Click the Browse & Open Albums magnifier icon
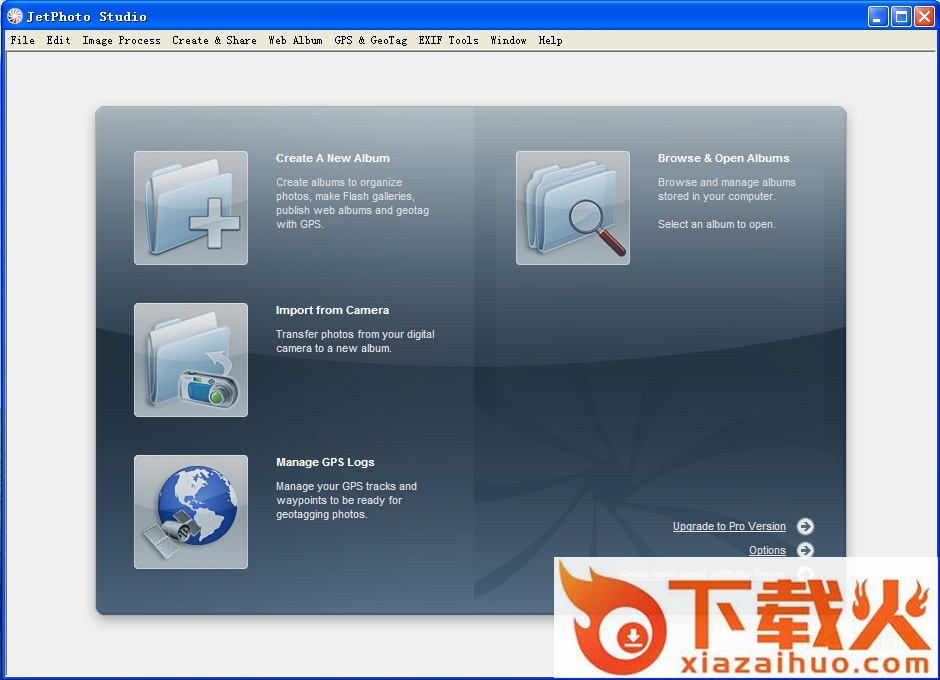Image resolution: width=940 pixels, height=680 pixels. (573, 207)
